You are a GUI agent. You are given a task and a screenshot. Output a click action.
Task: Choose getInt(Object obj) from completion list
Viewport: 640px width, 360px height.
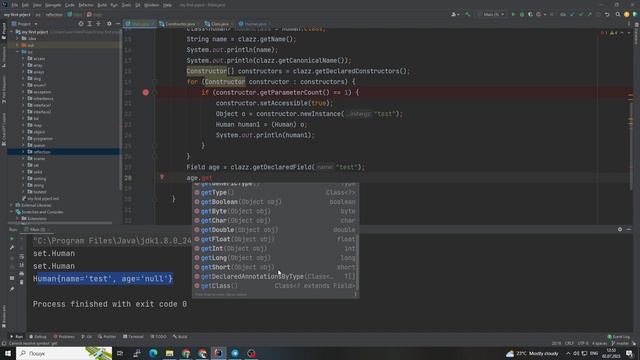click(x=275, y=248)
